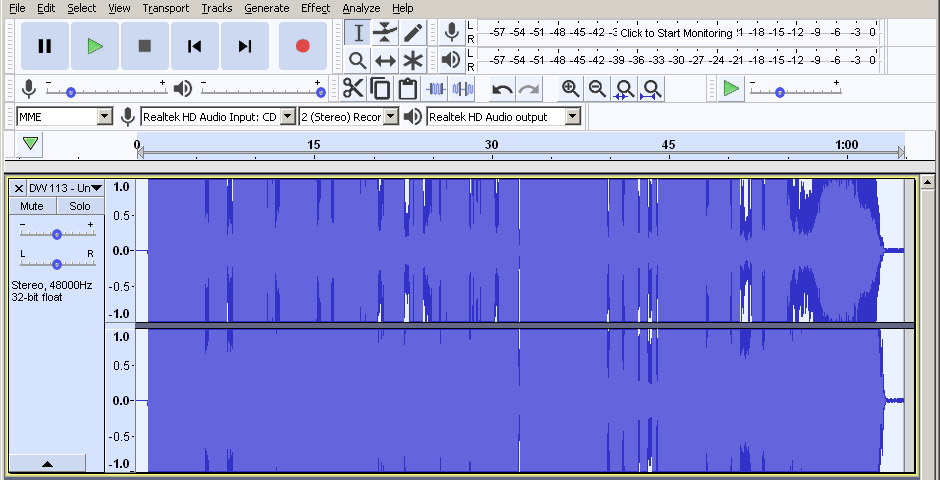
Task: Undo the last action
Action: coord(502,89)
